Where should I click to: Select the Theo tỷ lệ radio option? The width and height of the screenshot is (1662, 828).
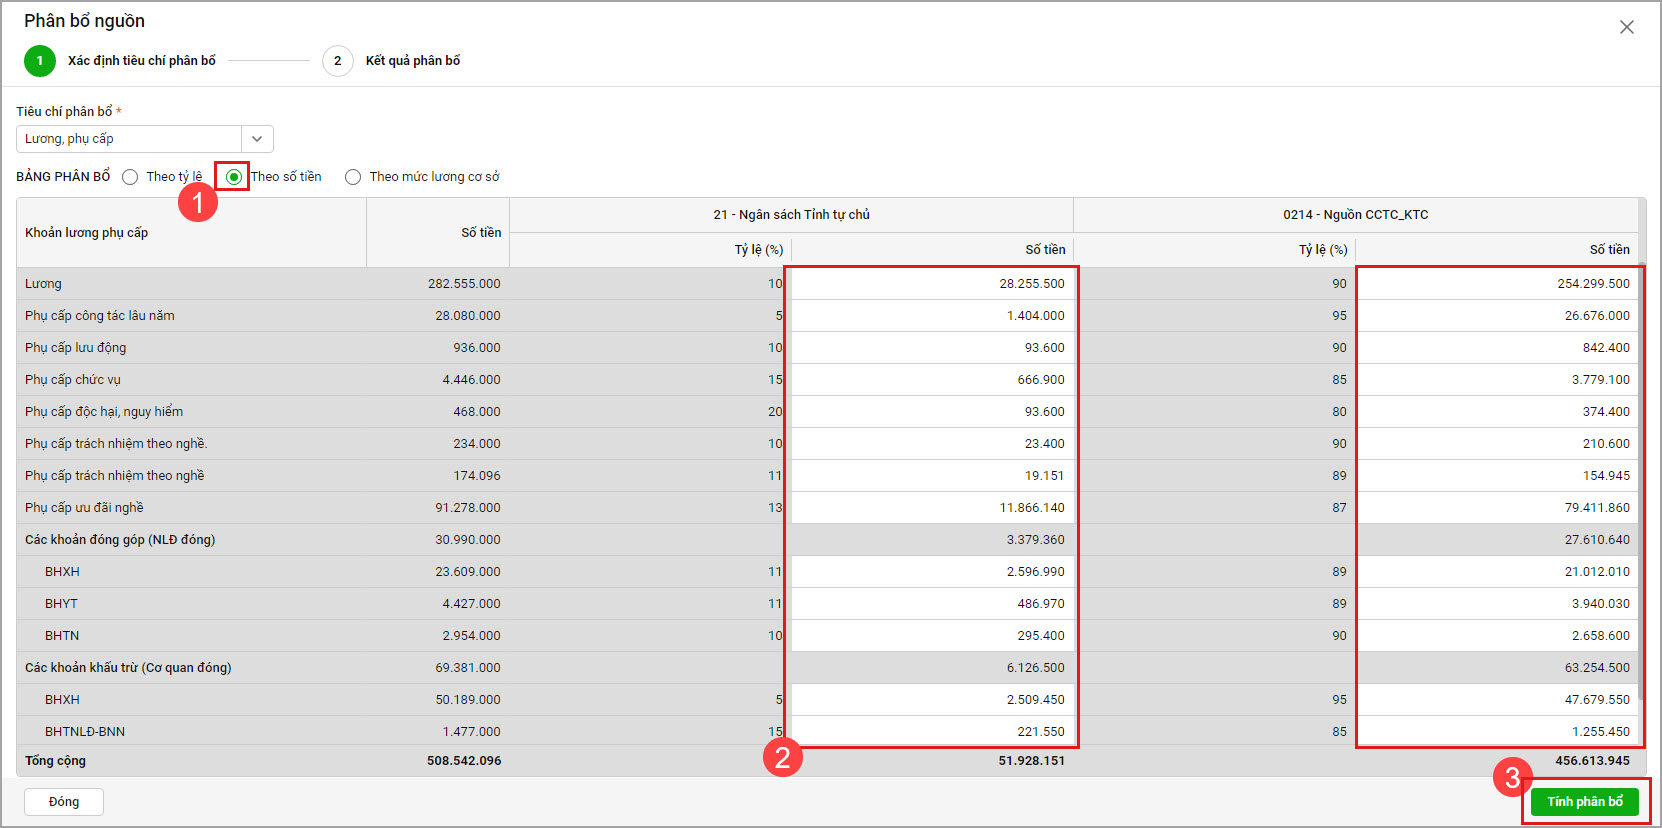coord(131,177)
